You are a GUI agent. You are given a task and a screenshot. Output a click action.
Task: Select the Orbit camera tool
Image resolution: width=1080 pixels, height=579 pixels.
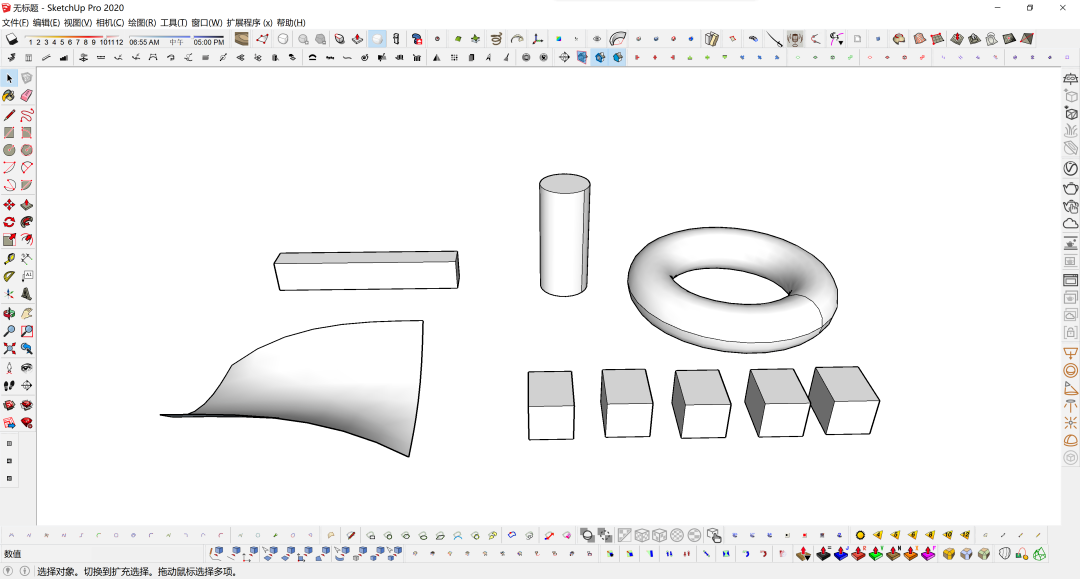[9, 312]
